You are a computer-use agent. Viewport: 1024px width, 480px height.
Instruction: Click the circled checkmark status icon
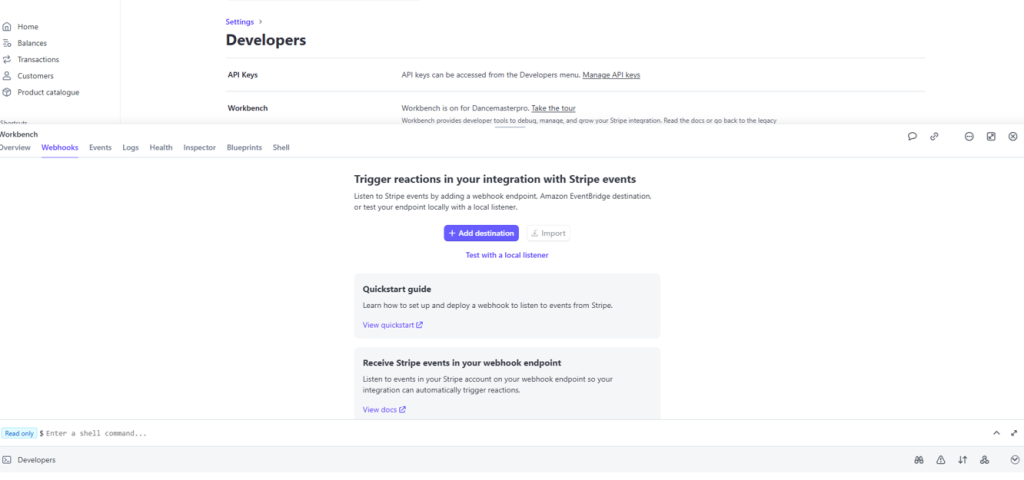click(x=1015, y=460)
